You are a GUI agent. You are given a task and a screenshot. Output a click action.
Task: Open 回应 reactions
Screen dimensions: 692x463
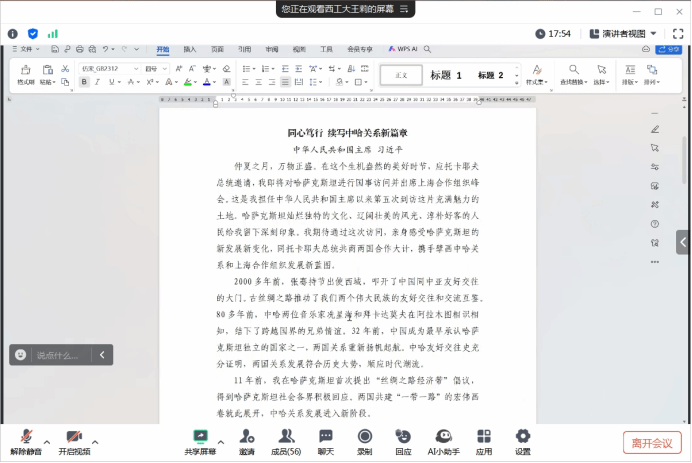pos(403,441)
